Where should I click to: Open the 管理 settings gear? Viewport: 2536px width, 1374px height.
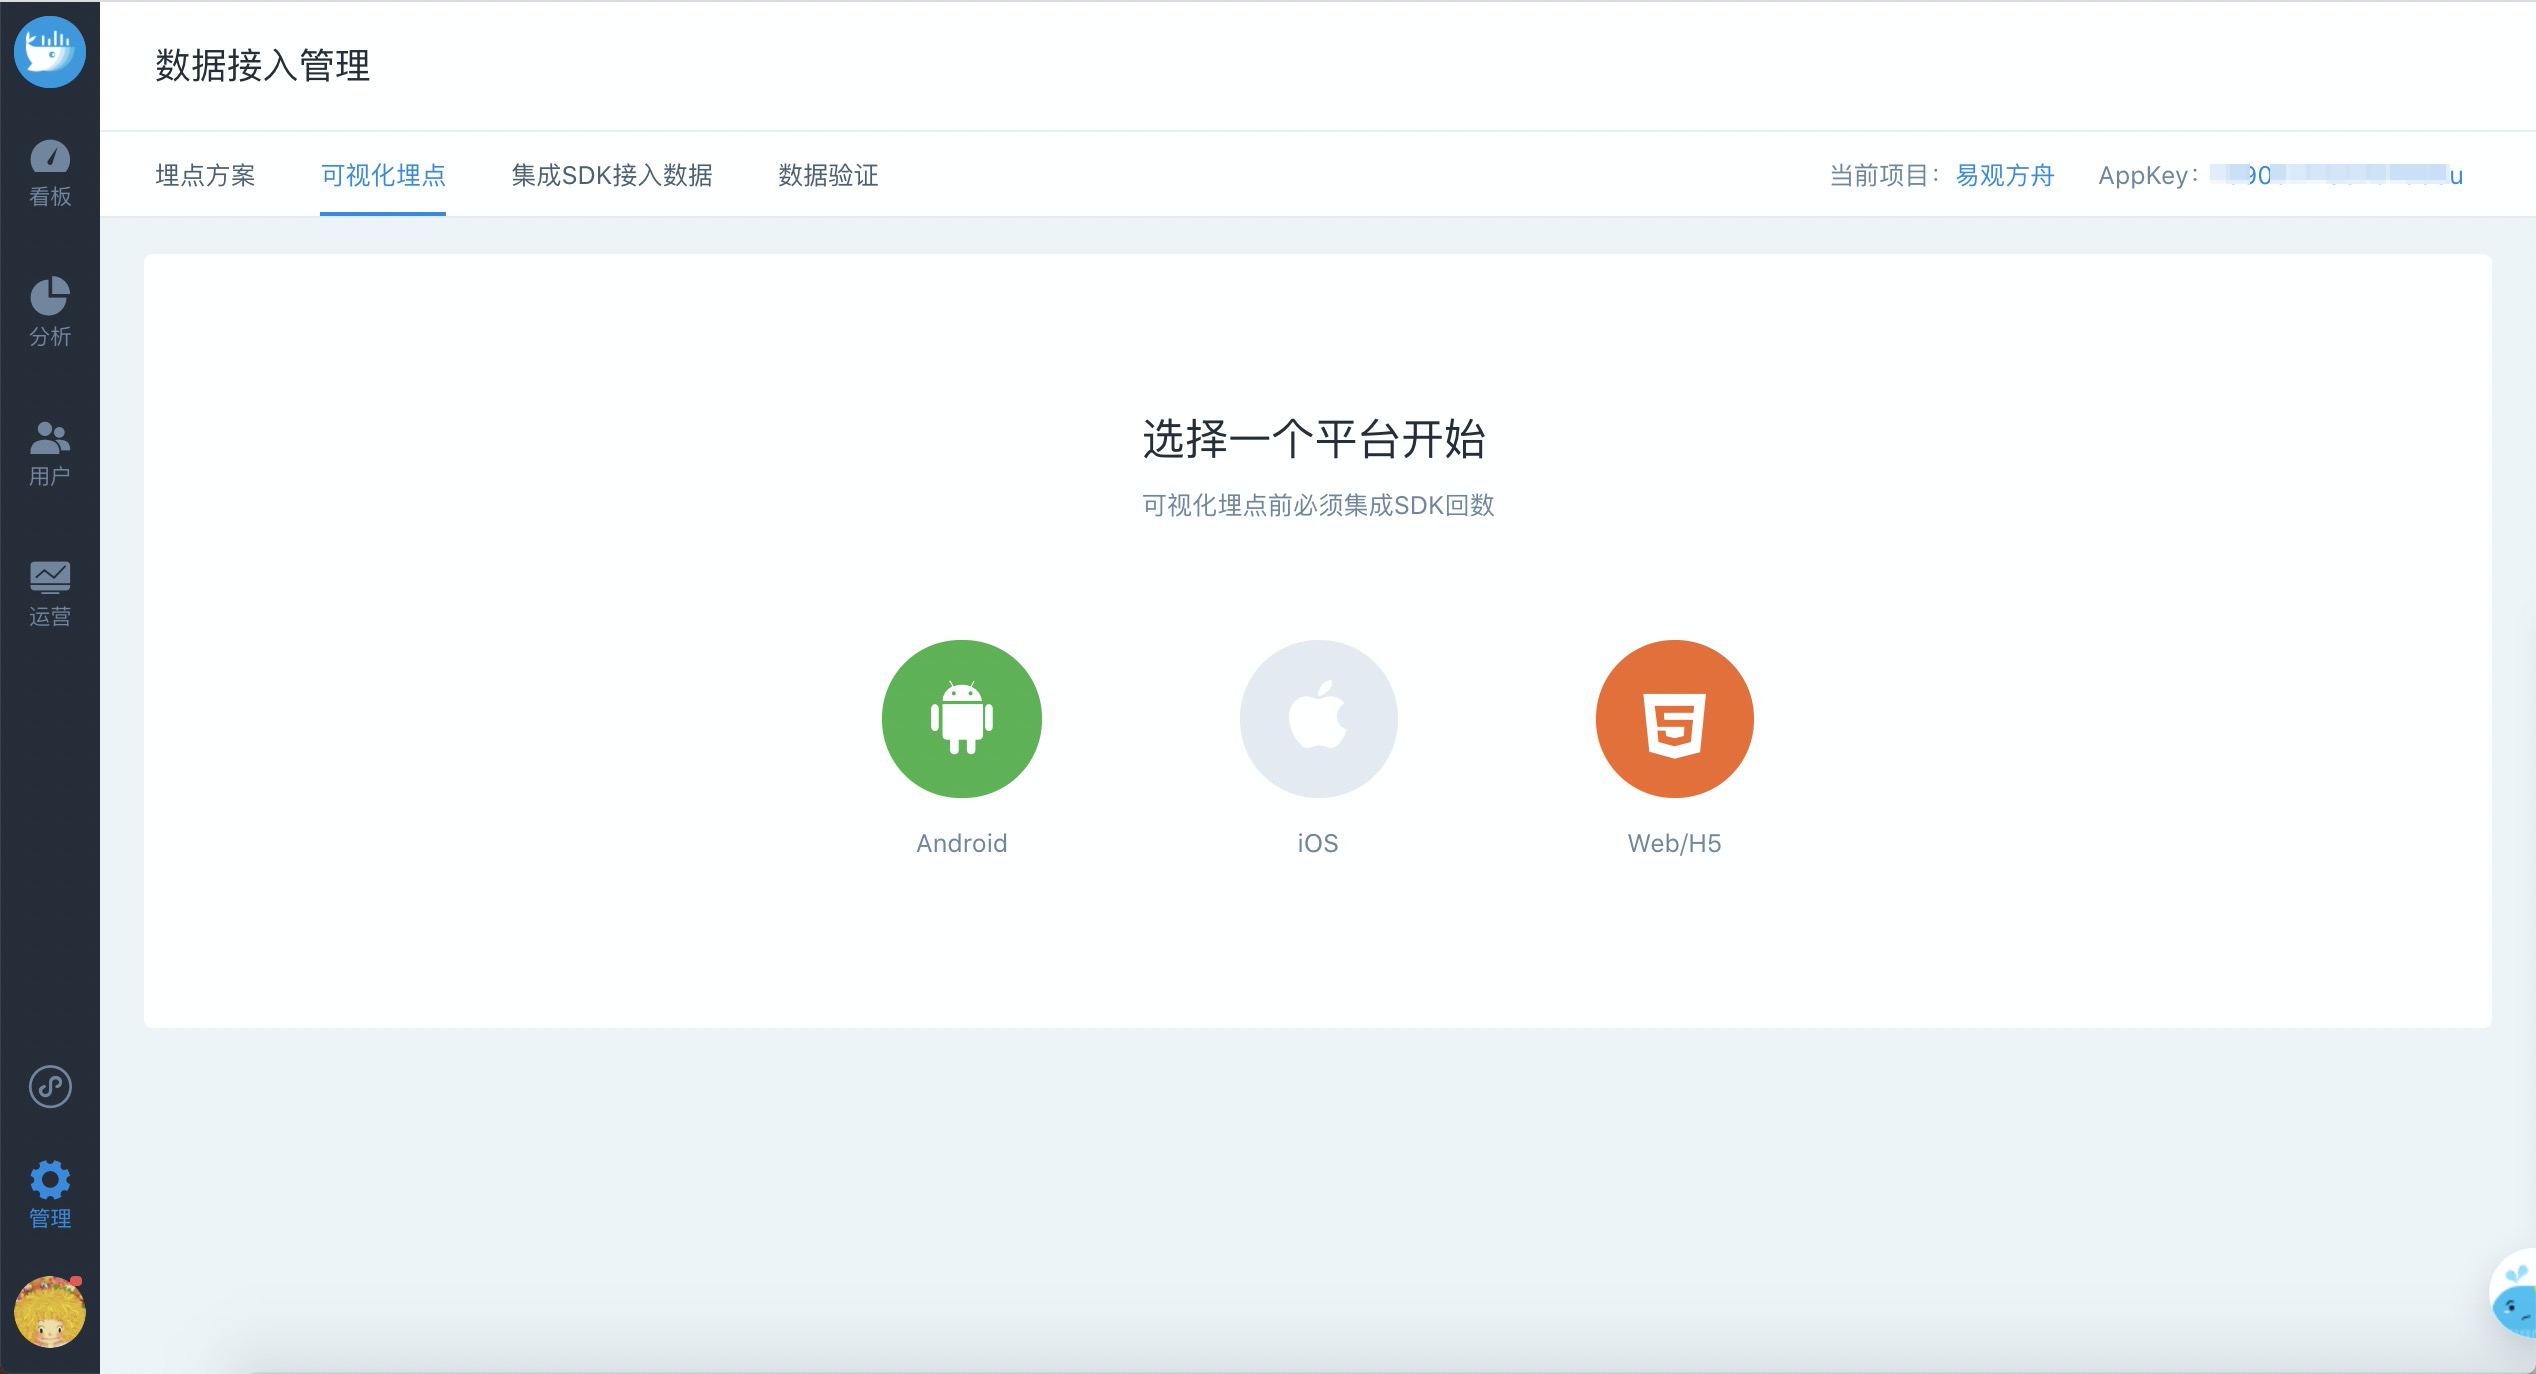point(50,1180)
